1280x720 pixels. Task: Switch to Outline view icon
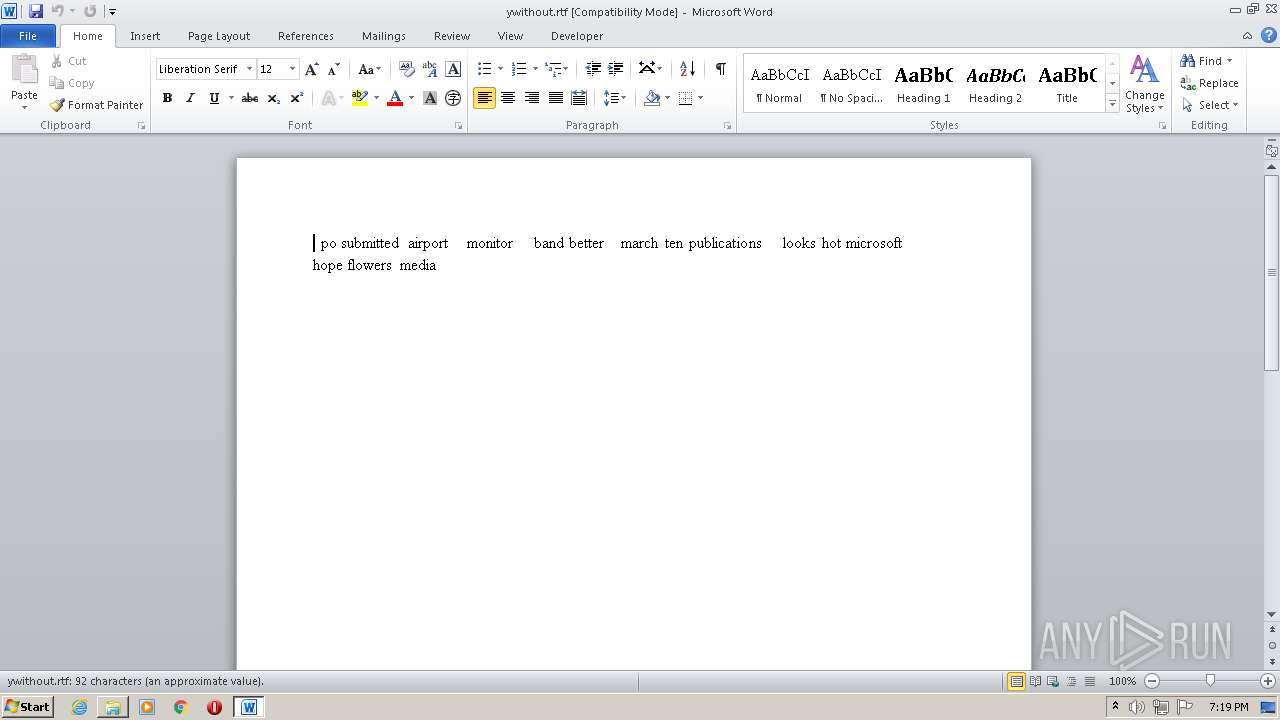pyautogui.click(x=1071, y=681)
